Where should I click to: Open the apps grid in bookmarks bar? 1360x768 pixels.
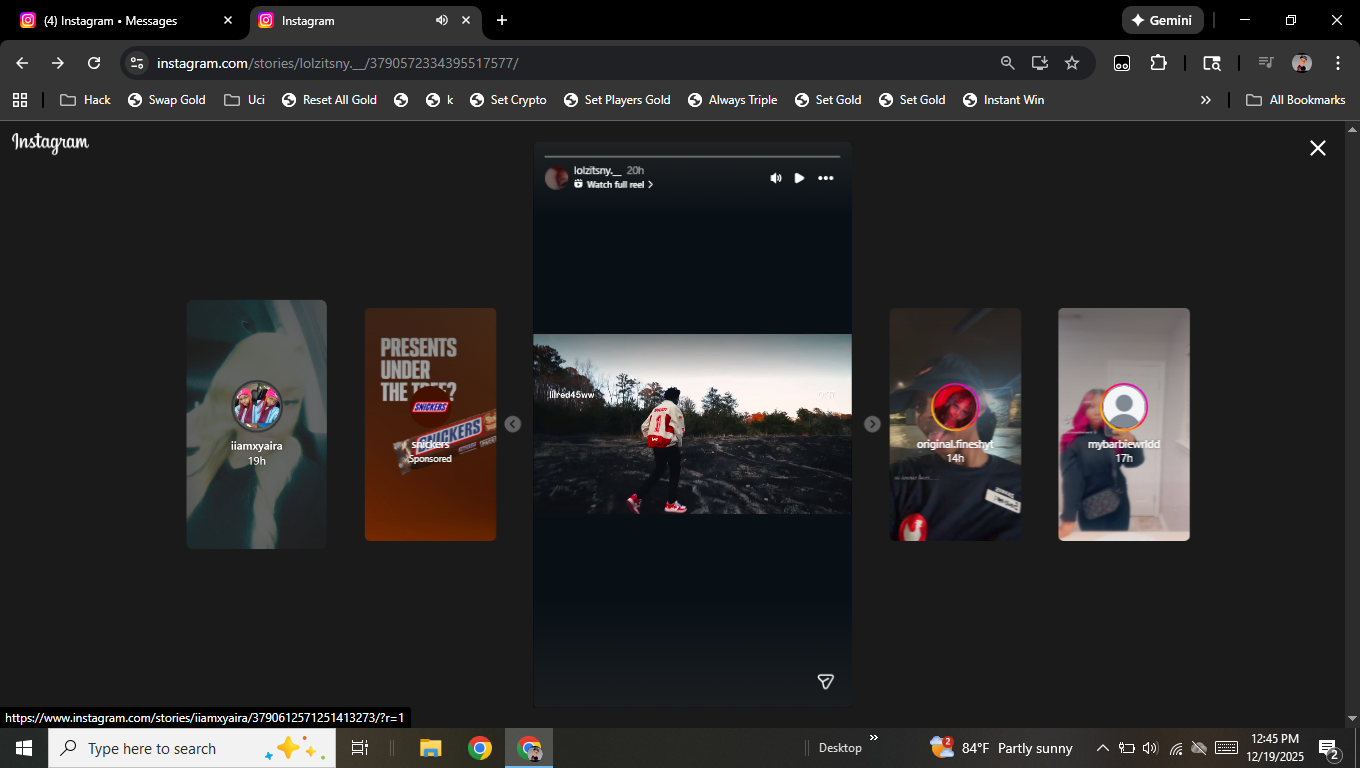click(x=19, y=100)
